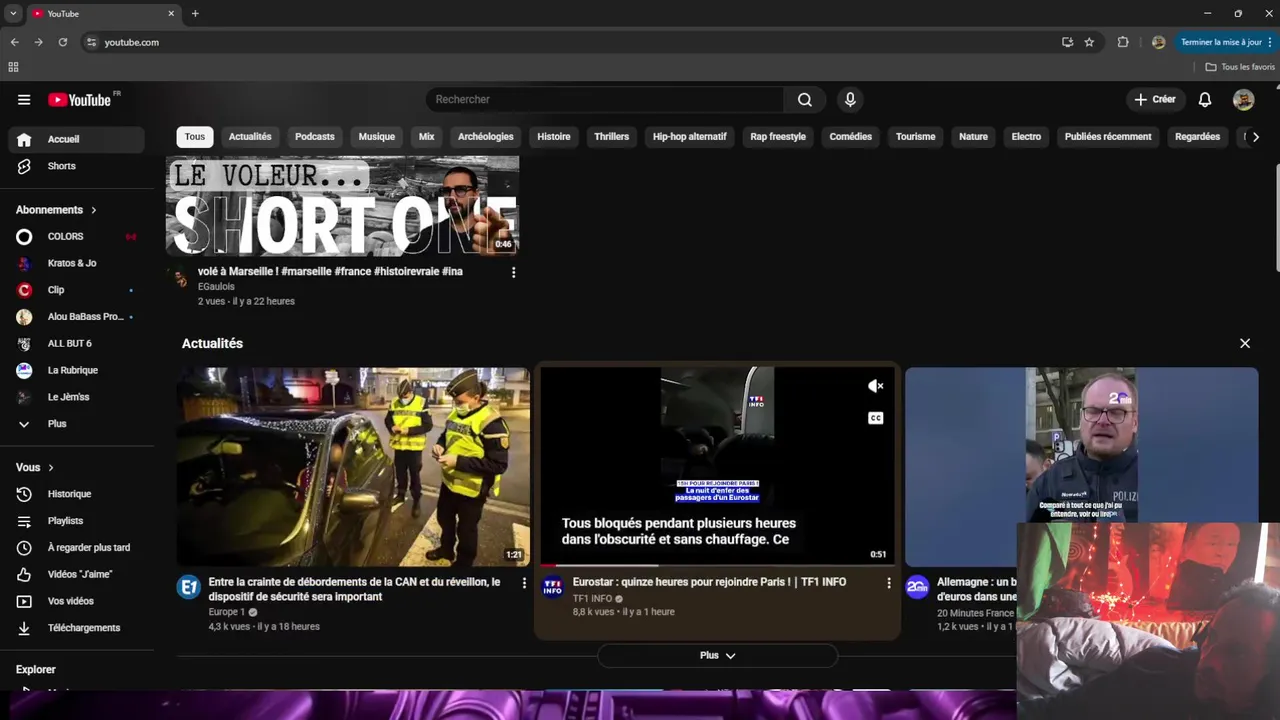Open Chrome extensions puzzle icon
The image size is (1280, 720).
click(x=1123, y=42)
